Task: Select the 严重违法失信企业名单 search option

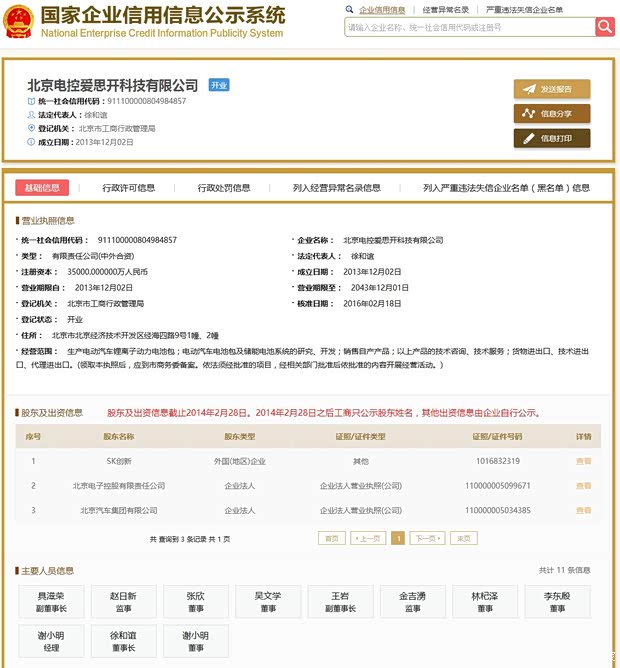Action: click(524, 9)
